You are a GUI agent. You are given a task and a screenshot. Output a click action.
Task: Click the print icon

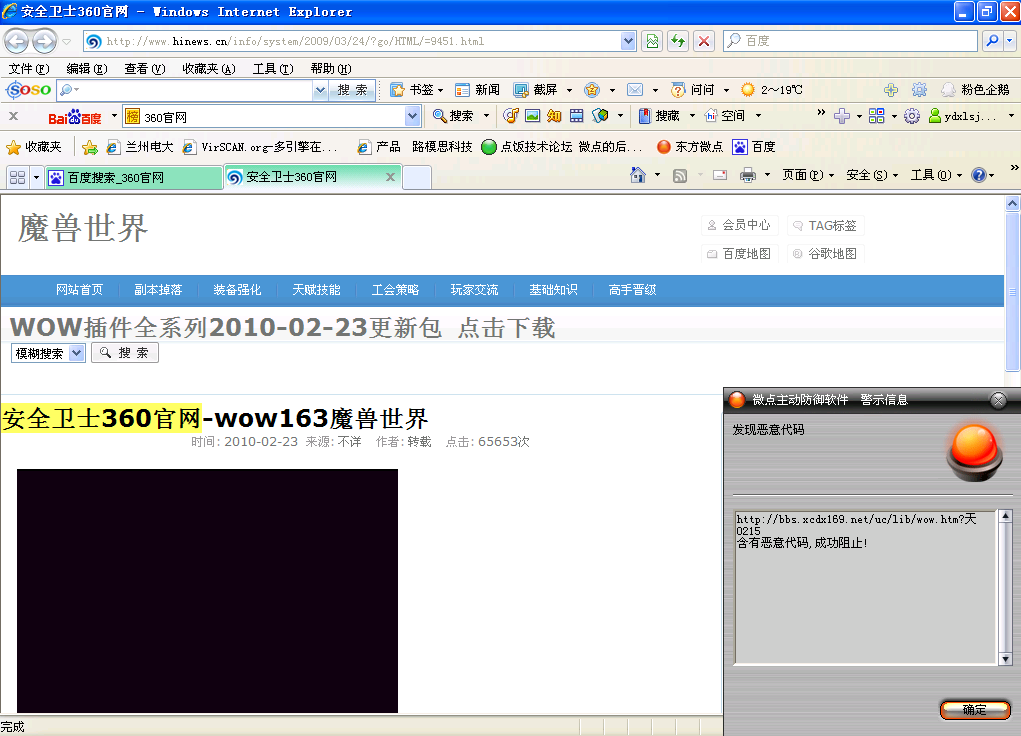[748, 175]
